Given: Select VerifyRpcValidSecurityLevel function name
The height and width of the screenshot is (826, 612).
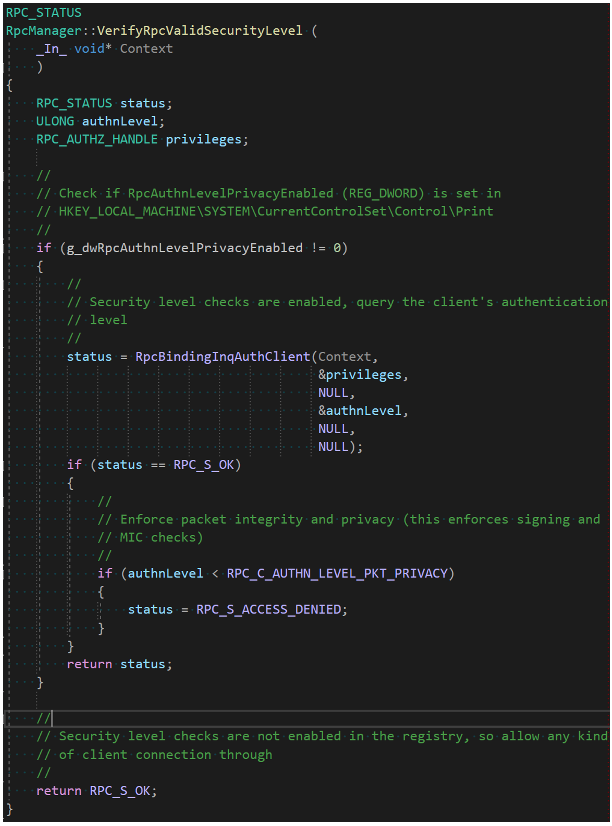Looking at the screenshot, I should coord(200,31).
